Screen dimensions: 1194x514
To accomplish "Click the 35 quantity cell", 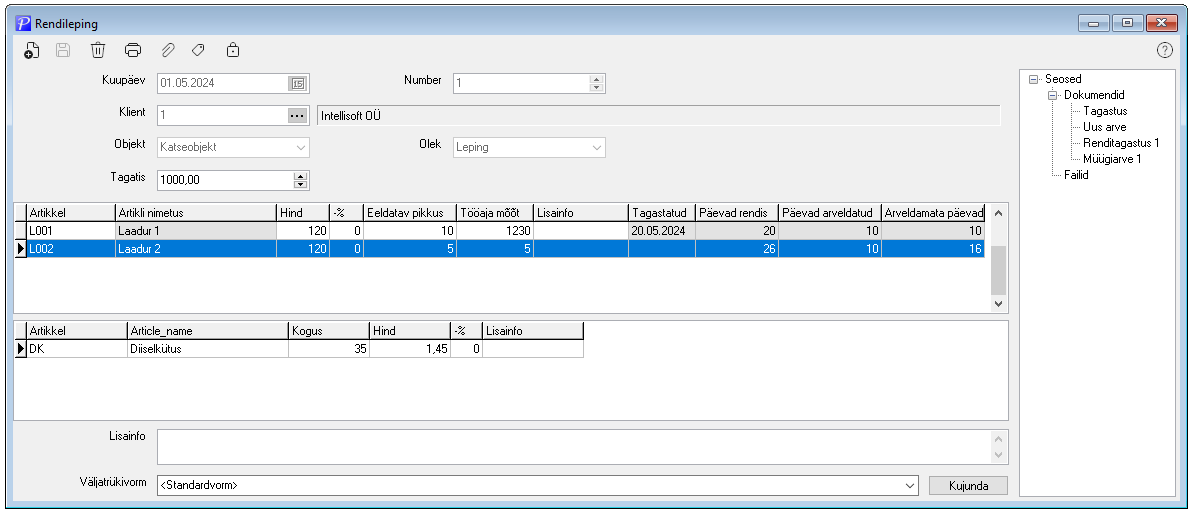I will [328, 349].
